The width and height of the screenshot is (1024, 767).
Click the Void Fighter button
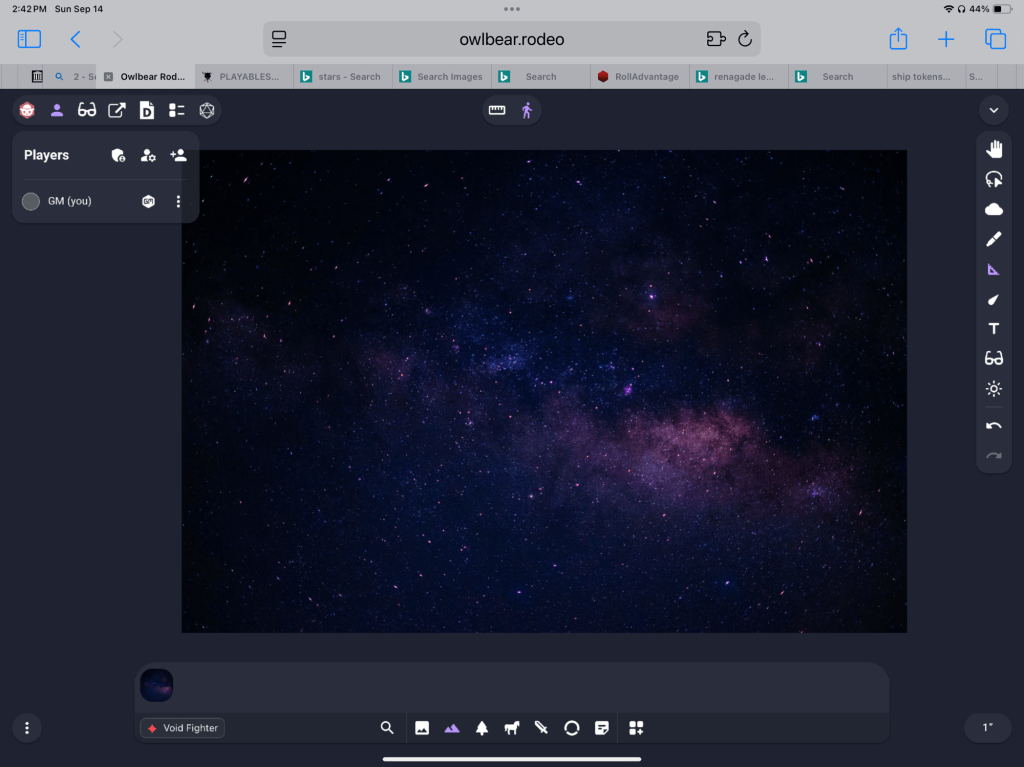pos(183,728)
